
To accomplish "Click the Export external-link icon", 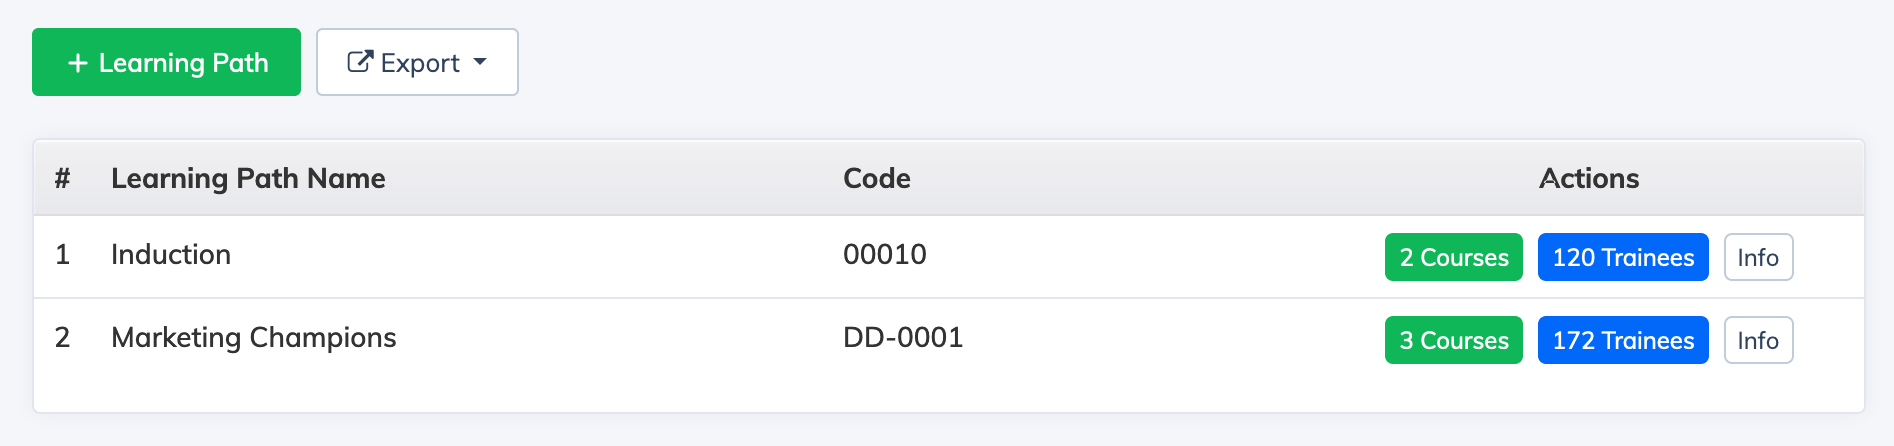I will pos(360,62).
